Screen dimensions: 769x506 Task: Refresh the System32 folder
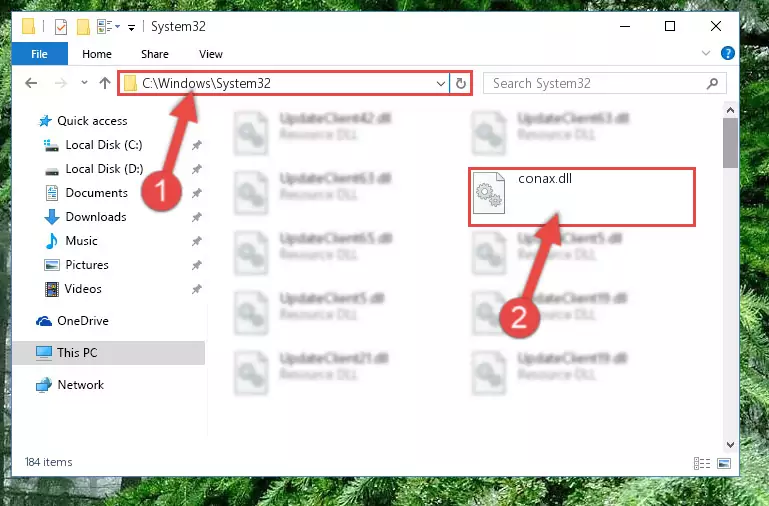click(x=461, y=83)
